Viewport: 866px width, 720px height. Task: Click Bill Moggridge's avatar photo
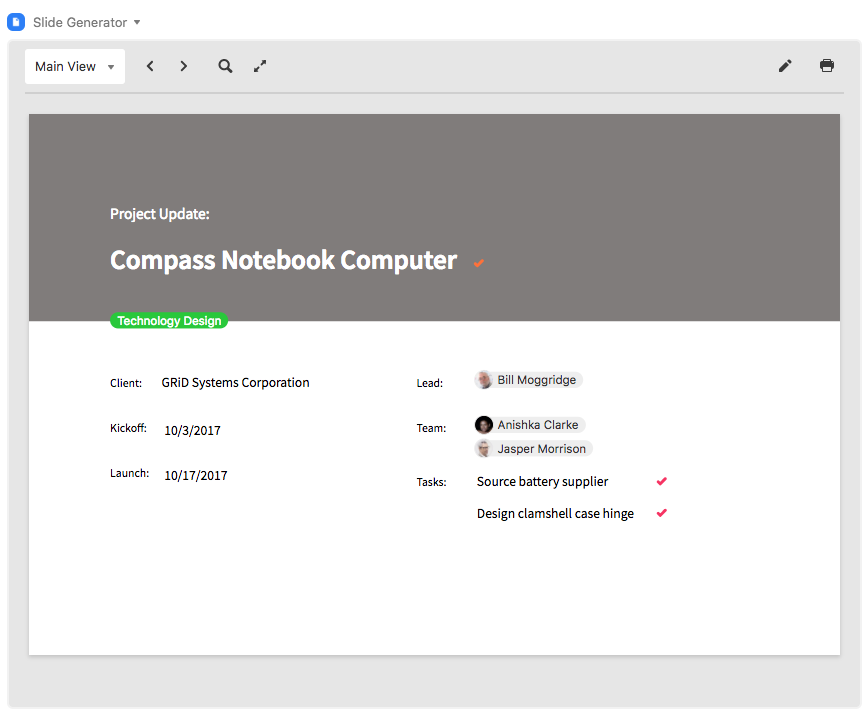[484, 380]
